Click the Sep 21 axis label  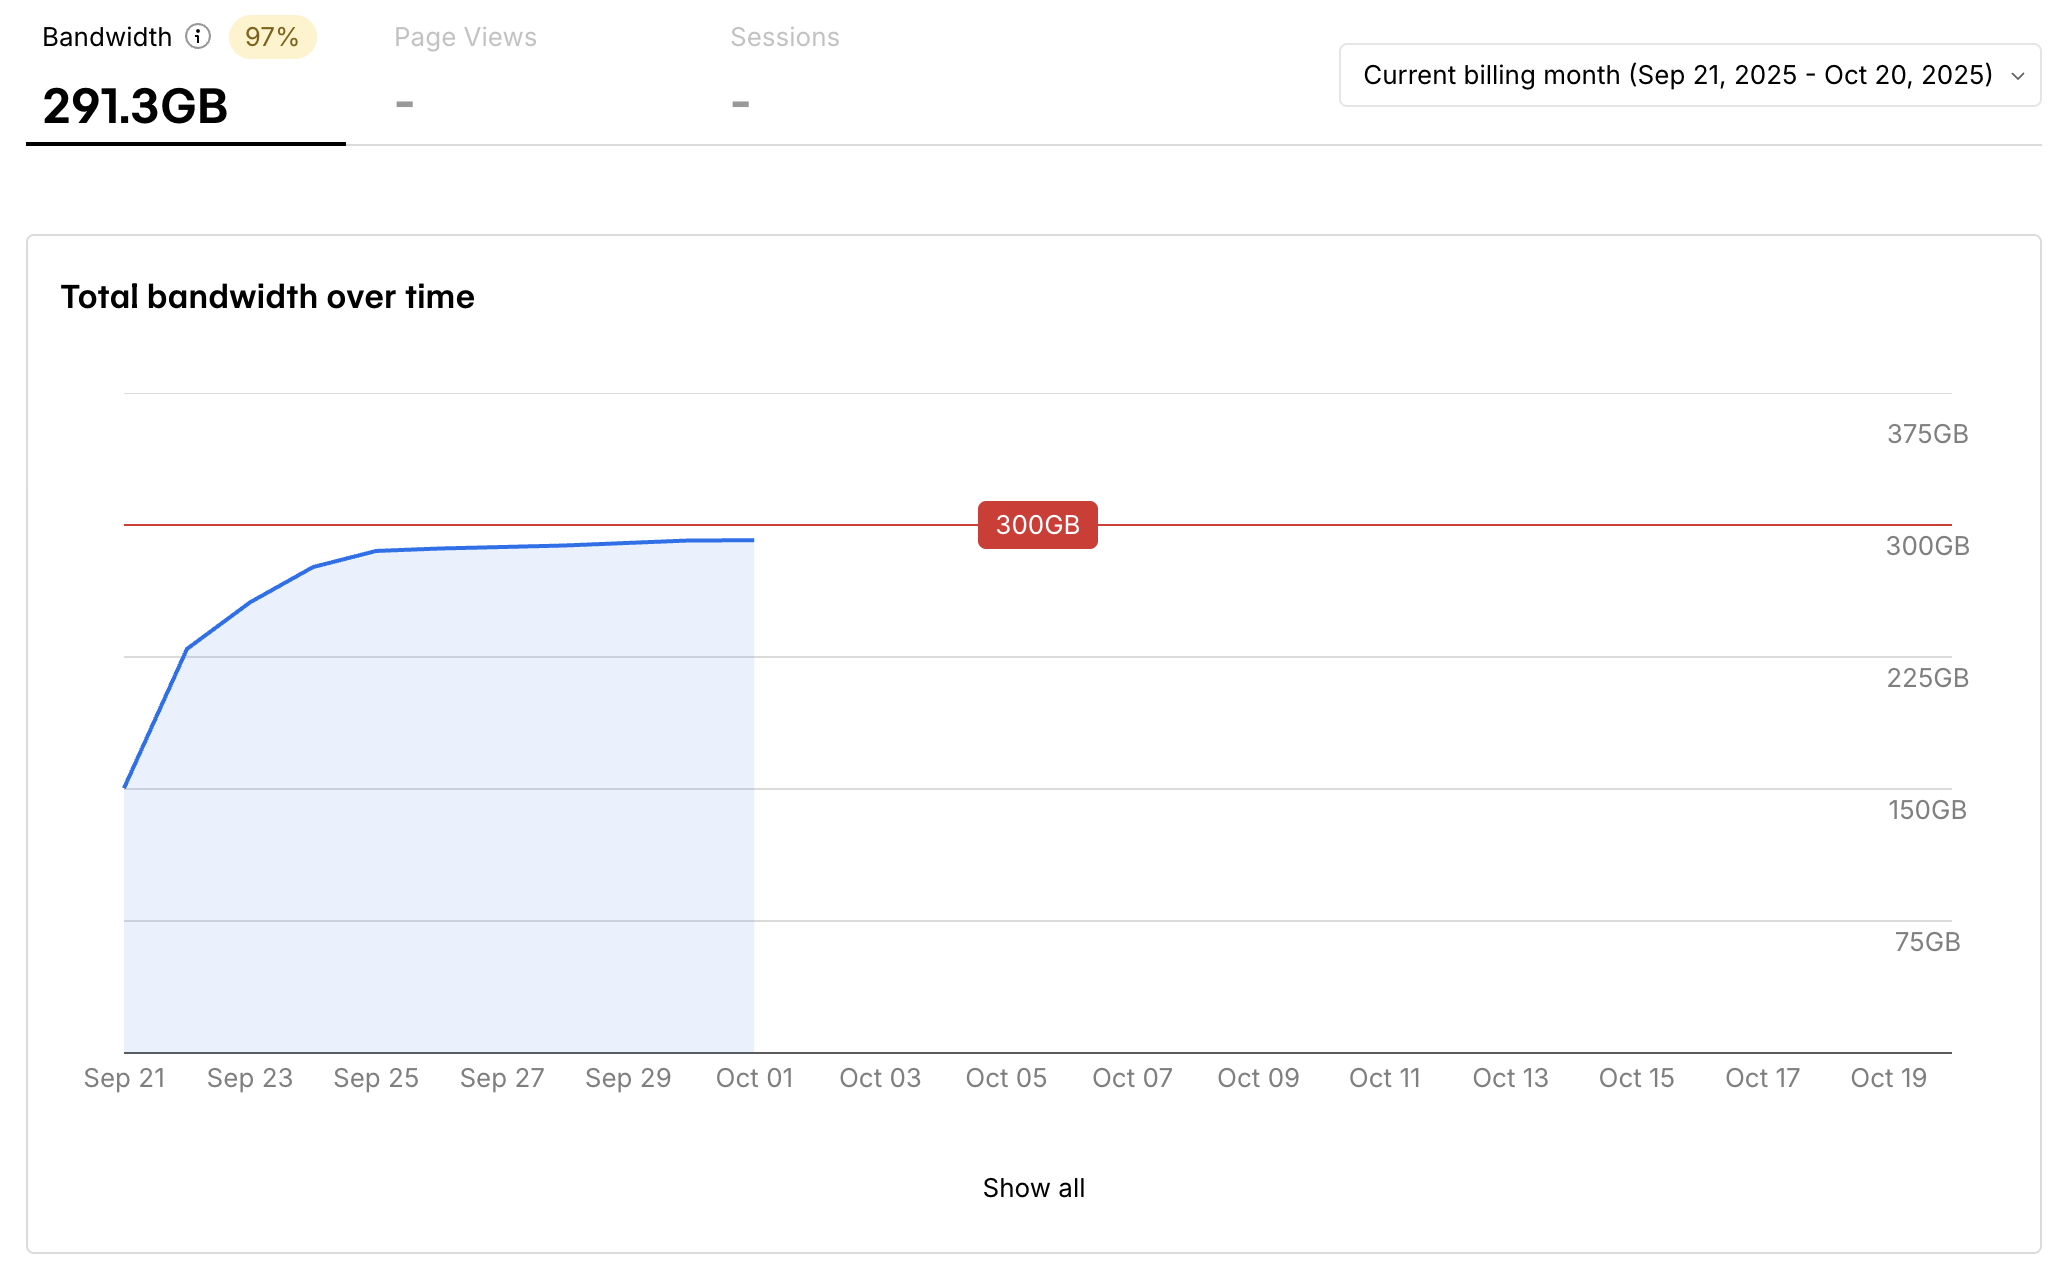point(124,1078)
